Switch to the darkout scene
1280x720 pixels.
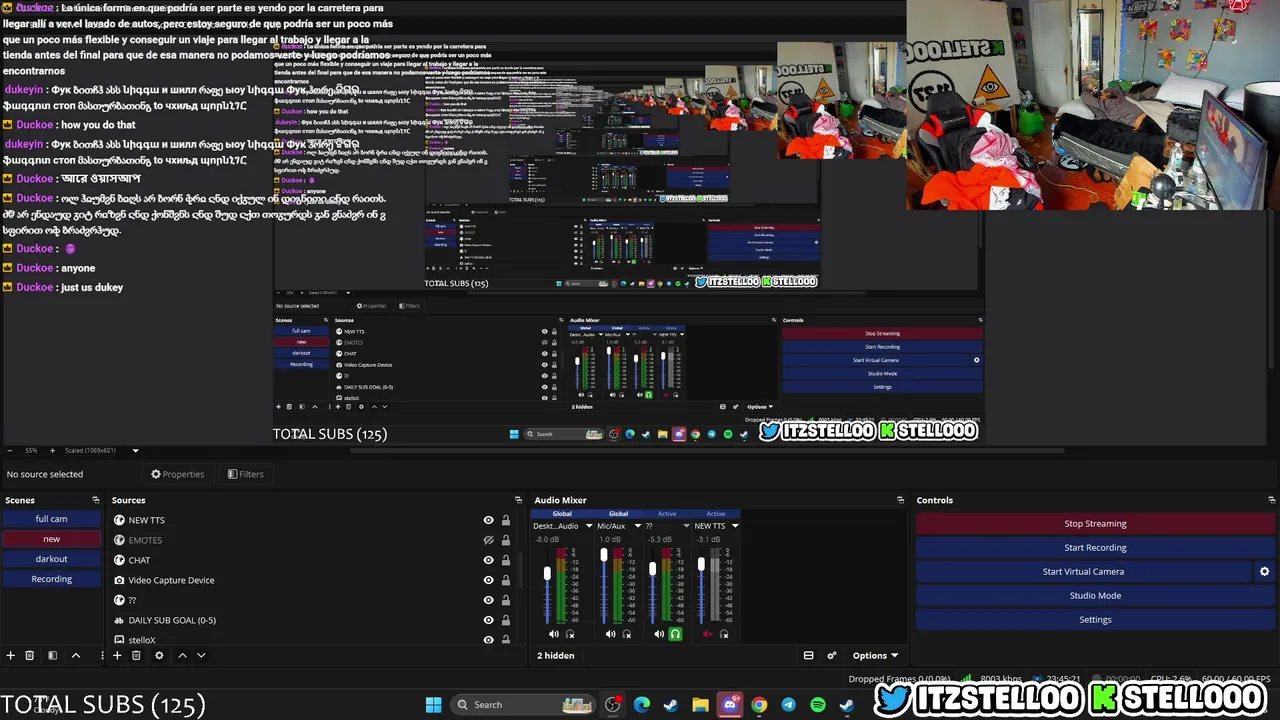pos(51,559)
